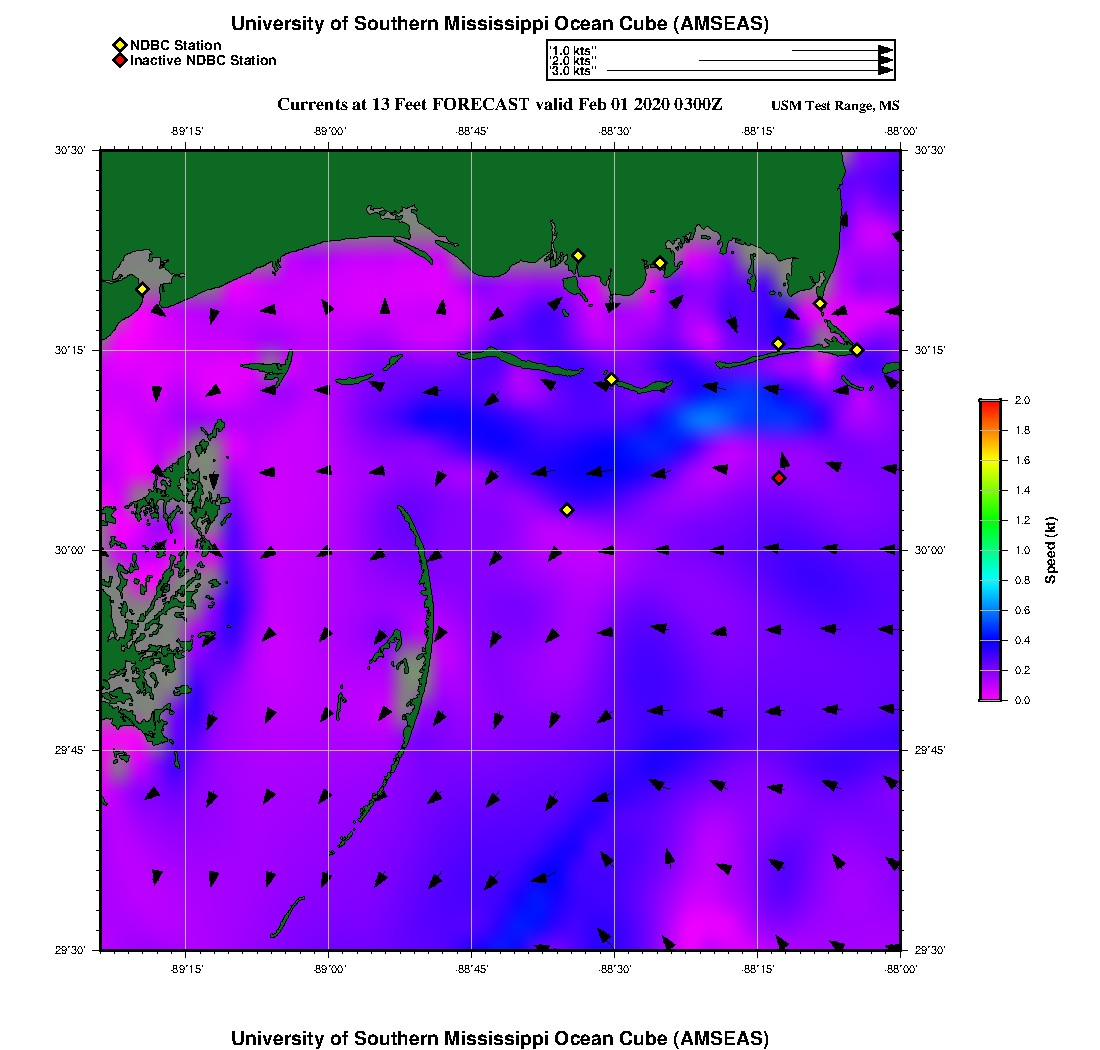Select yellow station marker on island near 88°30'
1100x1050 pixels.
[611, 379]
